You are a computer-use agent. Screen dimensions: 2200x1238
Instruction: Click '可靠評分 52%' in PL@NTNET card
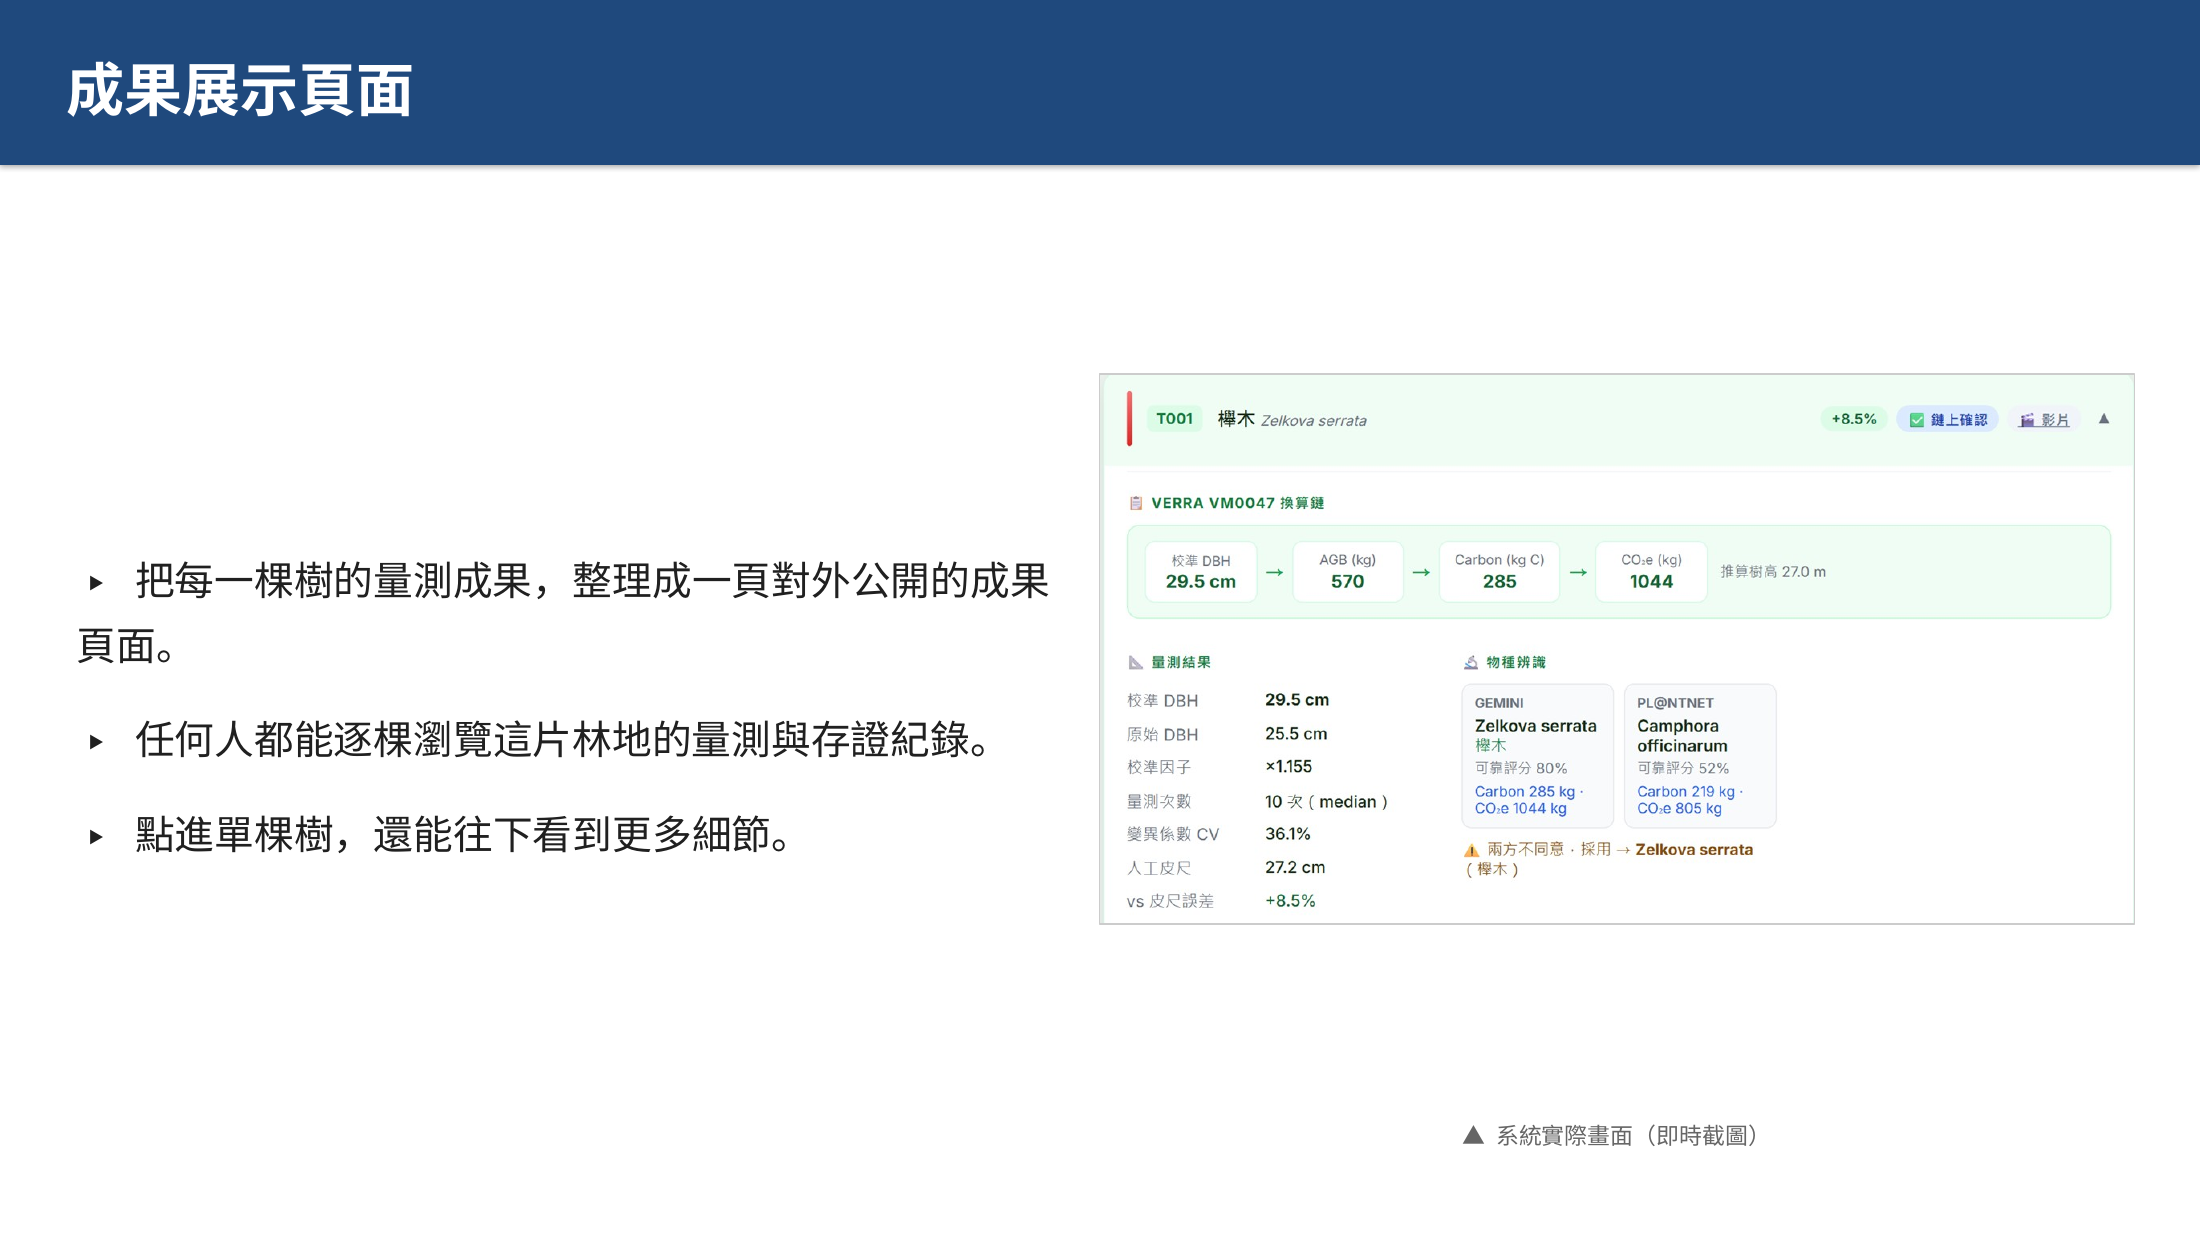pos(1683,768)
